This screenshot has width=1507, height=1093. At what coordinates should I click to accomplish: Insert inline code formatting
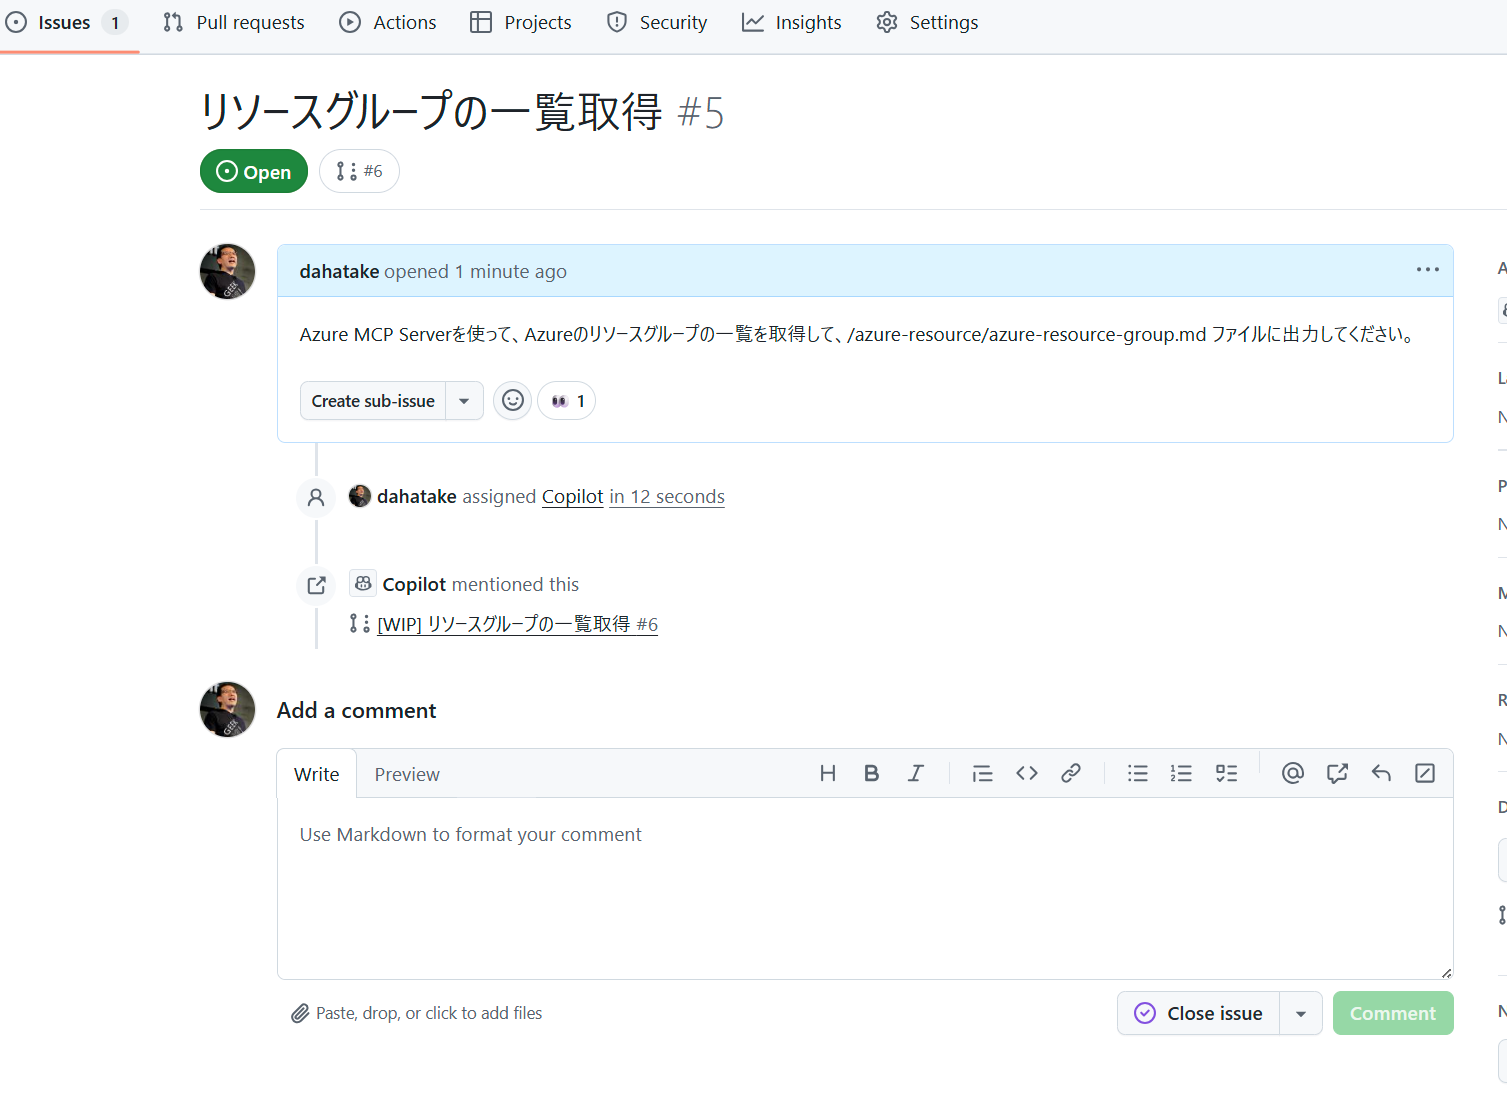1026,773
